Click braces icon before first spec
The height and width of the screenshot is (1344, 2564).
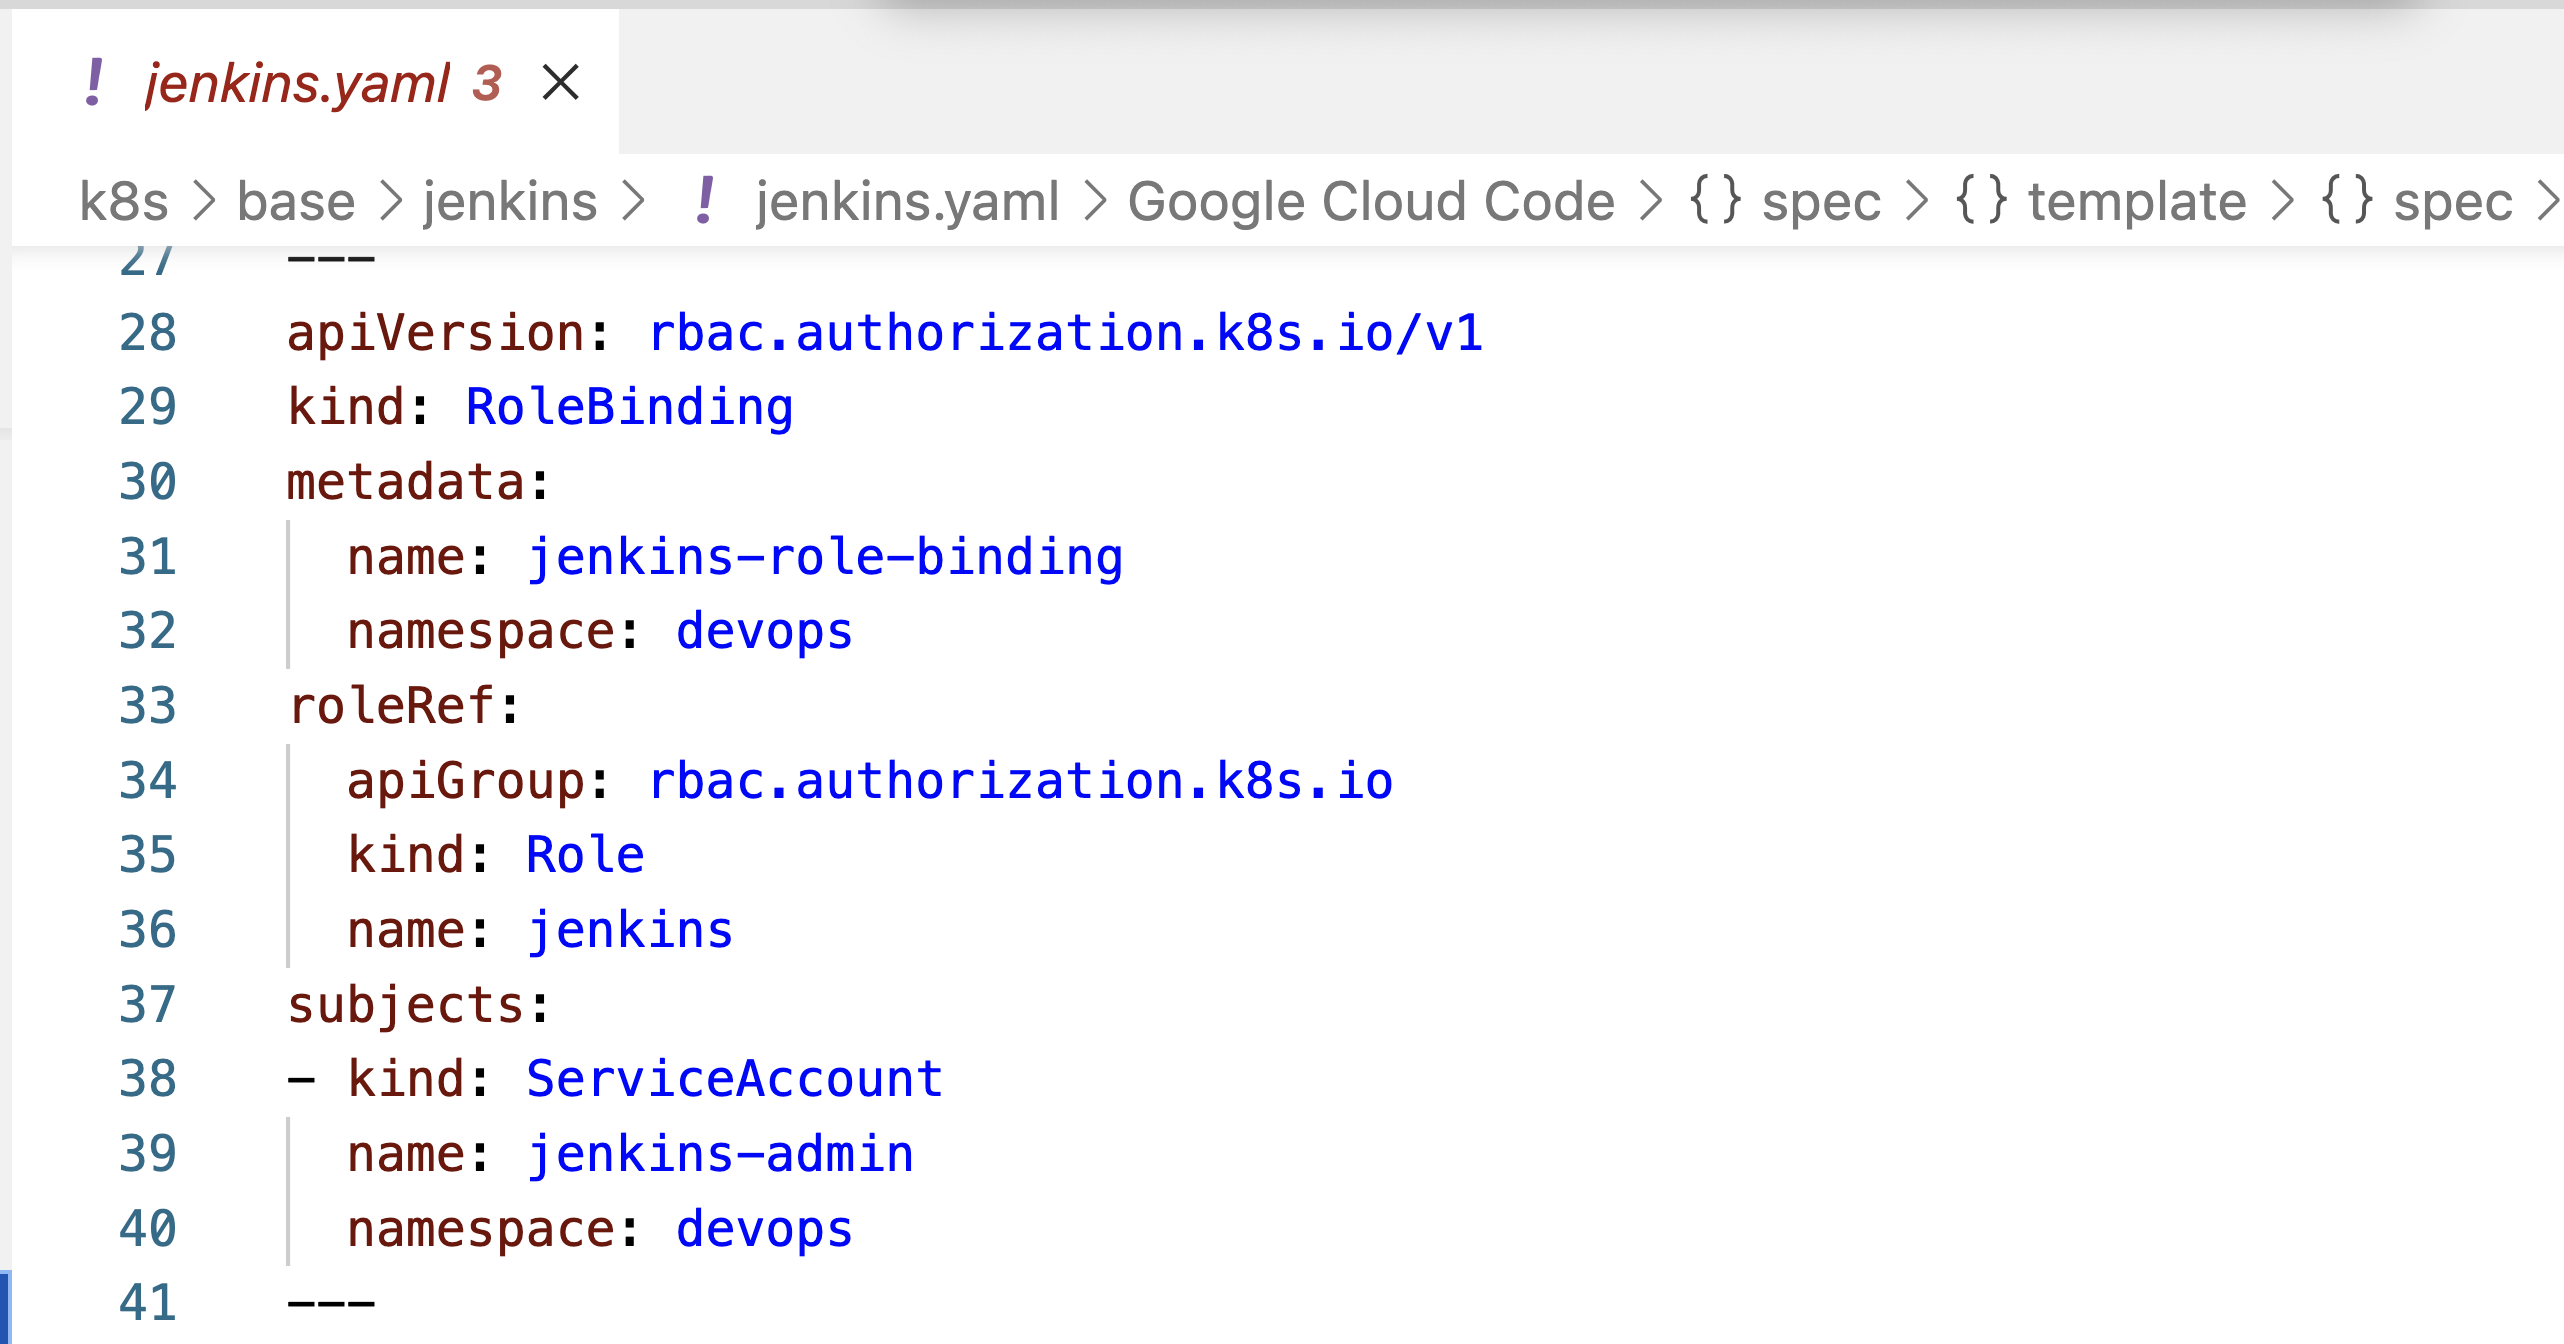(1715, 199)
